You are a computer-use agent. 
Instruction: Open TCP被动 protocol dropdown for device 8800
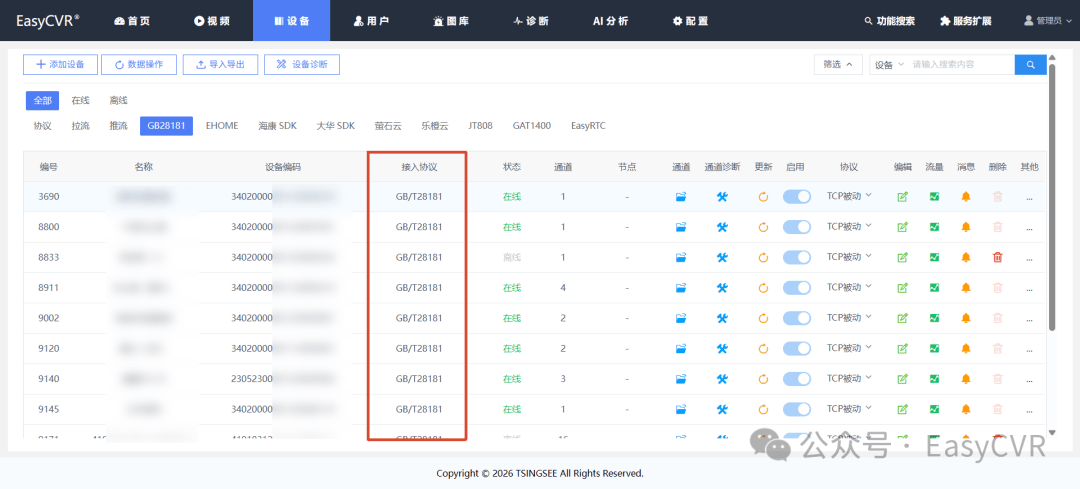coord(849,227)
